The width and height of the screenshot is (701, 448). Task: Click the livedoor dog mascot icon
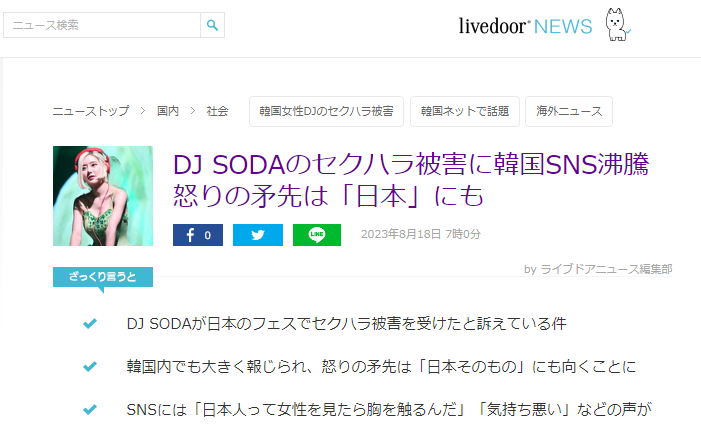tap(617, 25)
